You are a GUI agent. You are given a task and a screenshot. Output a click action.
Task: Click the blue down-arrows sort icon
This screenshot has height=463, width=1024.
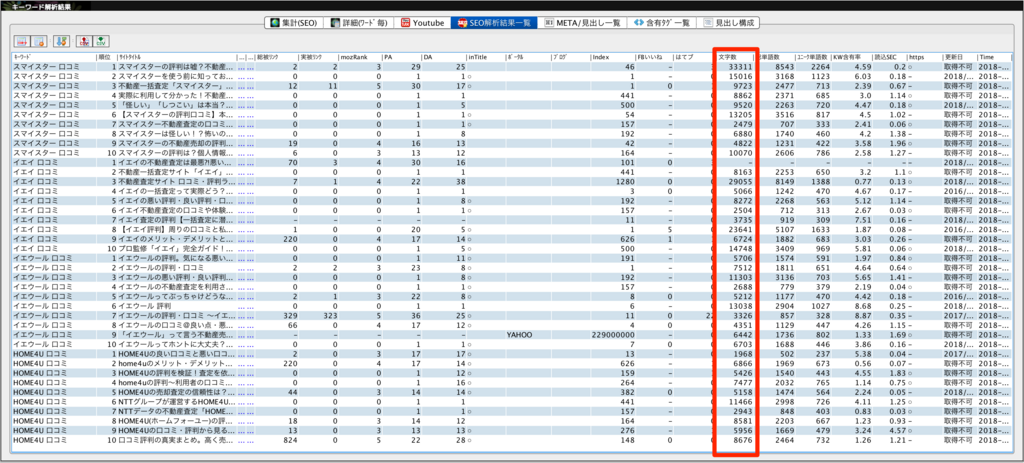61,42
